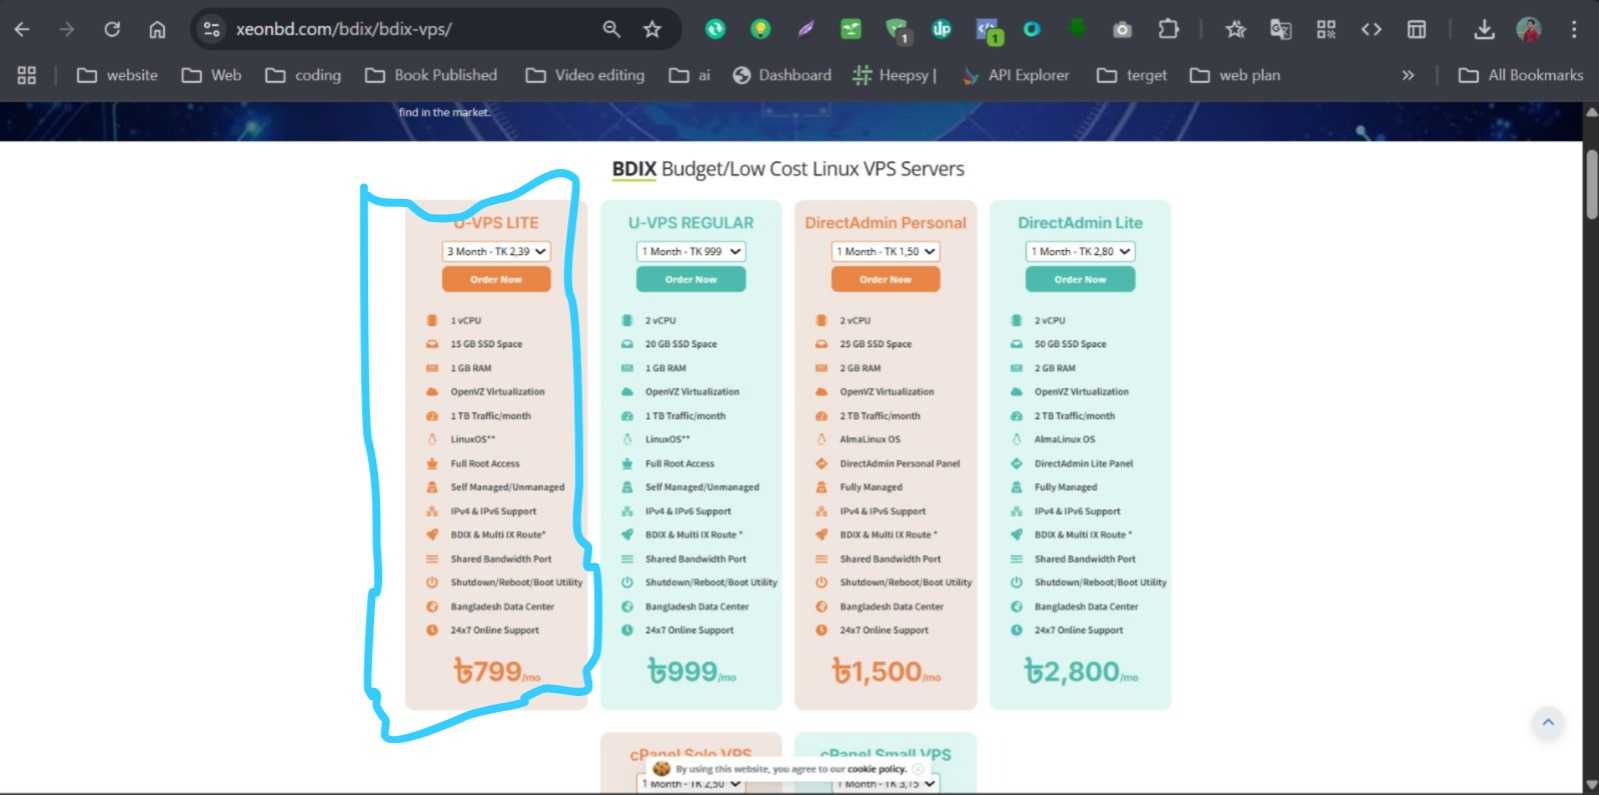Viewport: 1599px width, 795px height.
Task: Click Order Now for DirectAdmin Personal
Action: coord(885,280)
